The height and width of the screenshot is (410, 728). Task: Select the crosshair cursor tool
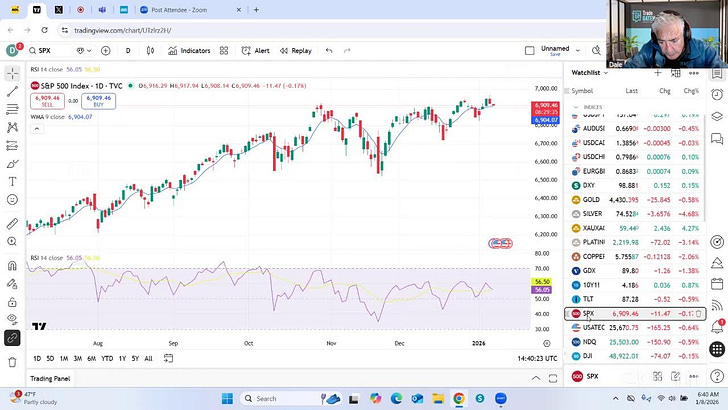click(13, 73)
